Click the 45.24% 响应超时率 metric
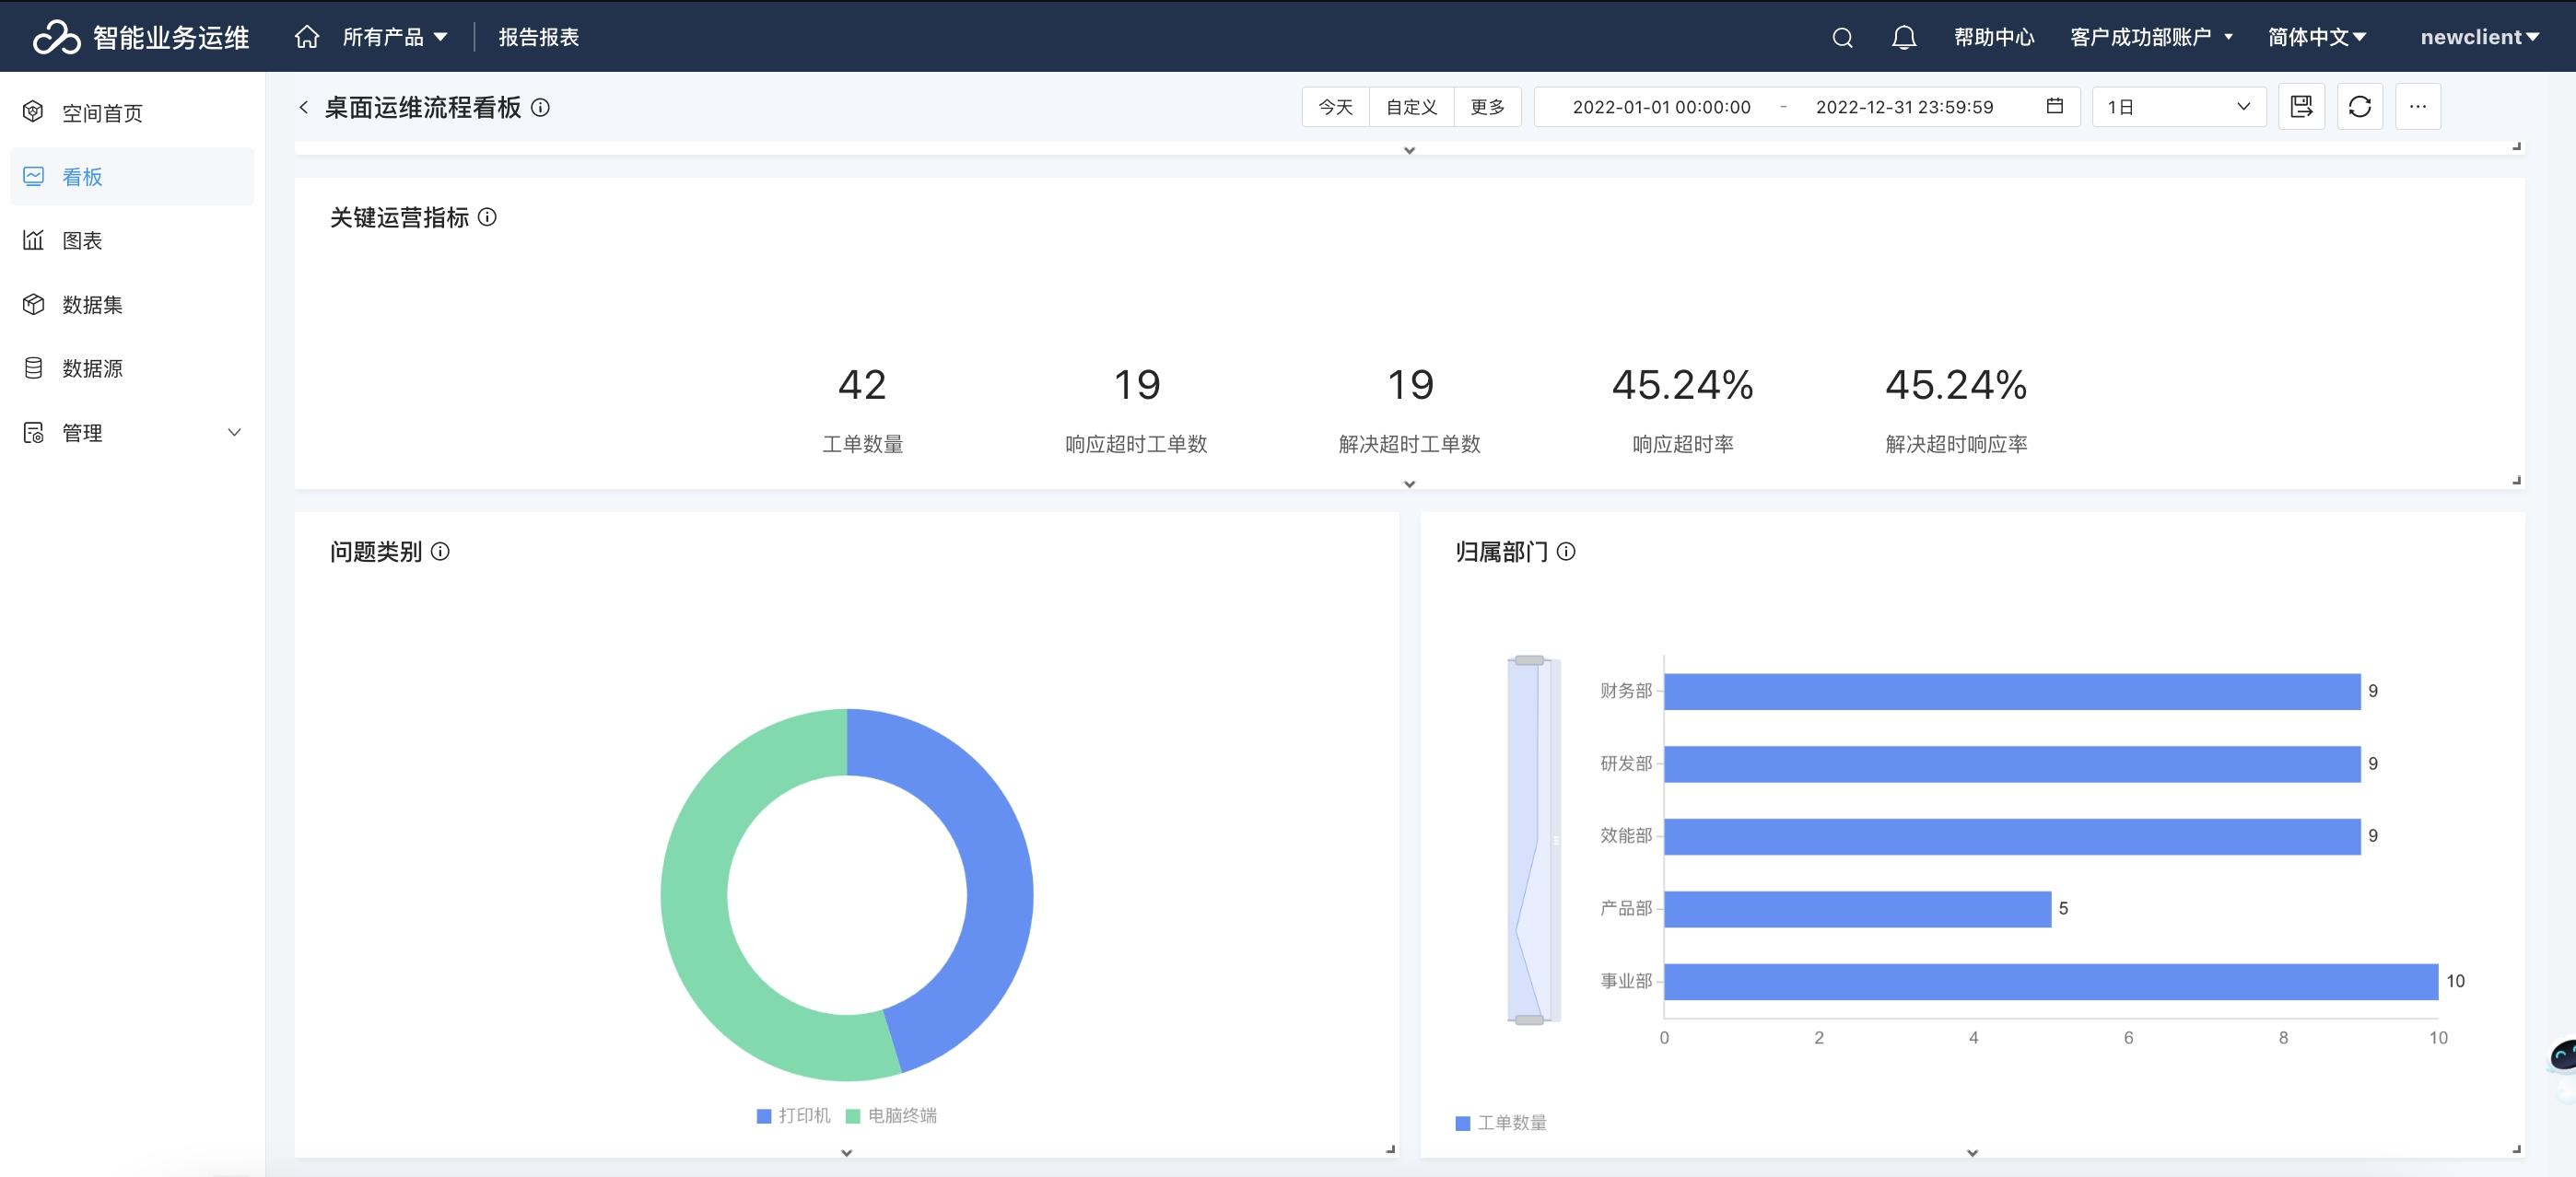 pos(1682,410)
